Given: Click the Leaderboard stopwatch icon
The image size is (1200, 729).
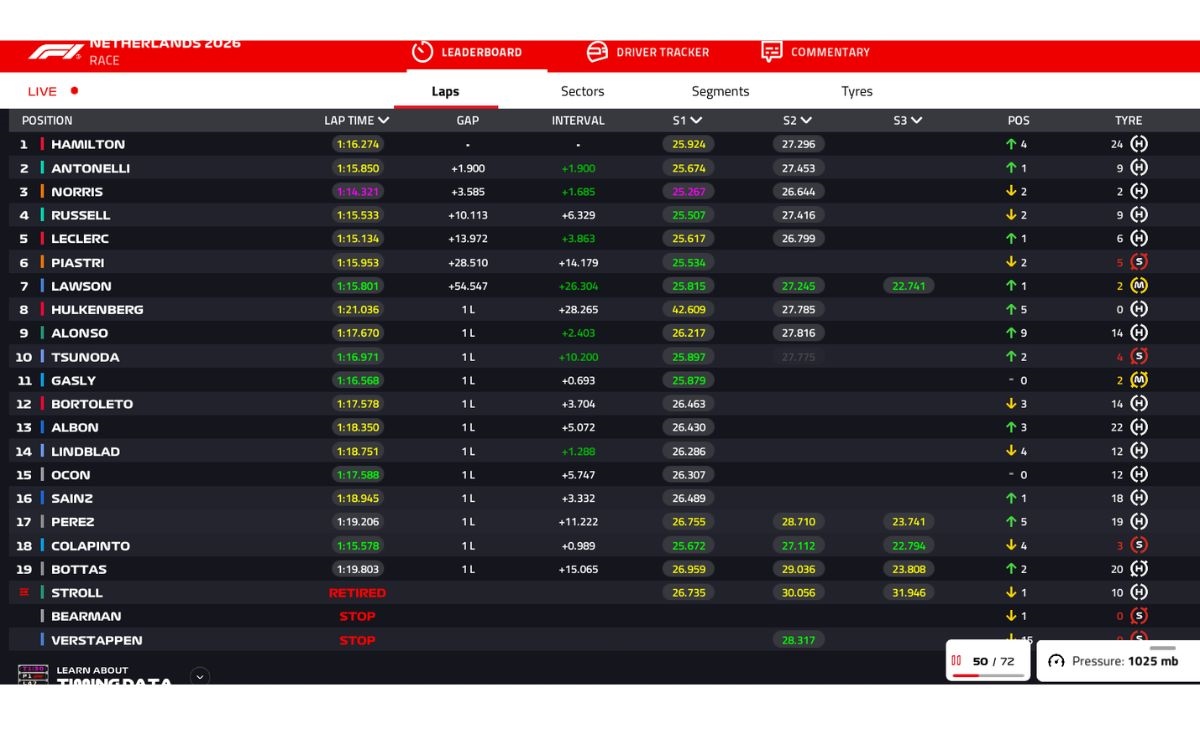Looking at the screenshot, I should 422,52.
